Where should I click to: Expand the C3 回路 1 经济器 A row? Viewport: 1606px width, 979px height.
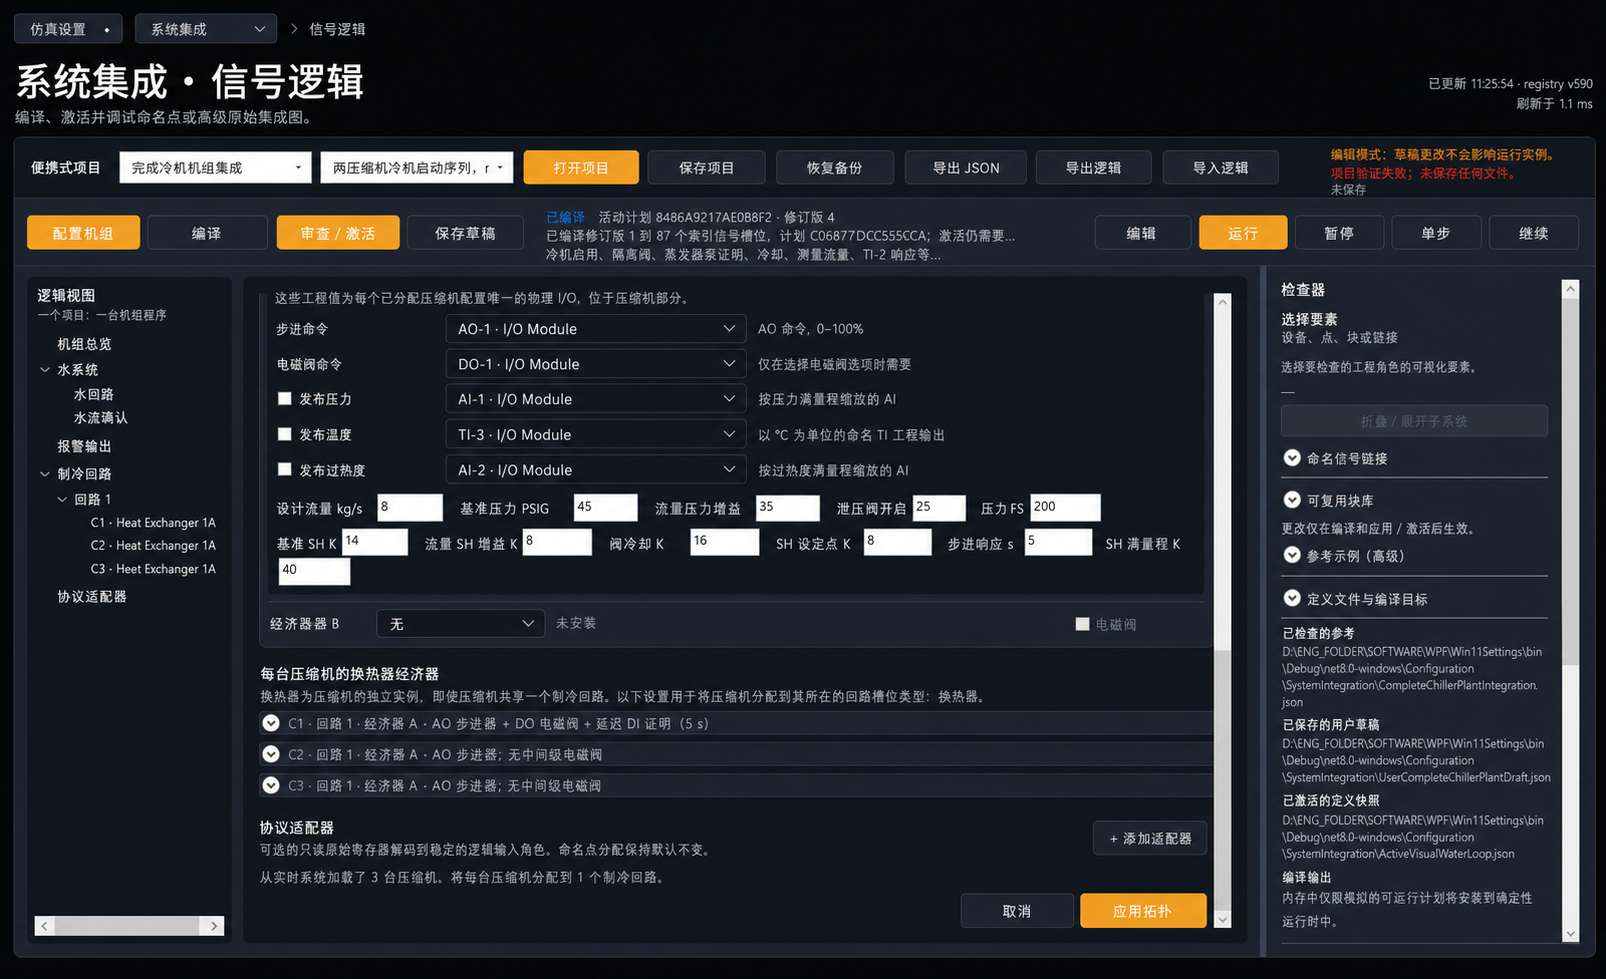[271, 785]
